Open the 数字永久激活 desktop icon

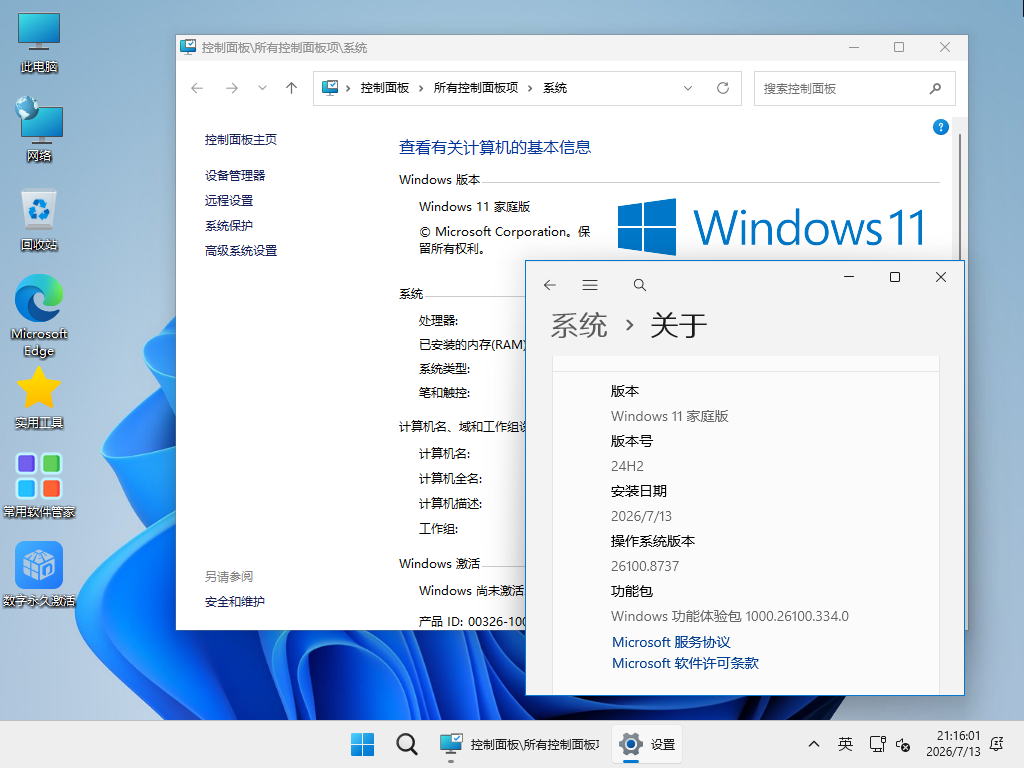[x=39, y=574]
